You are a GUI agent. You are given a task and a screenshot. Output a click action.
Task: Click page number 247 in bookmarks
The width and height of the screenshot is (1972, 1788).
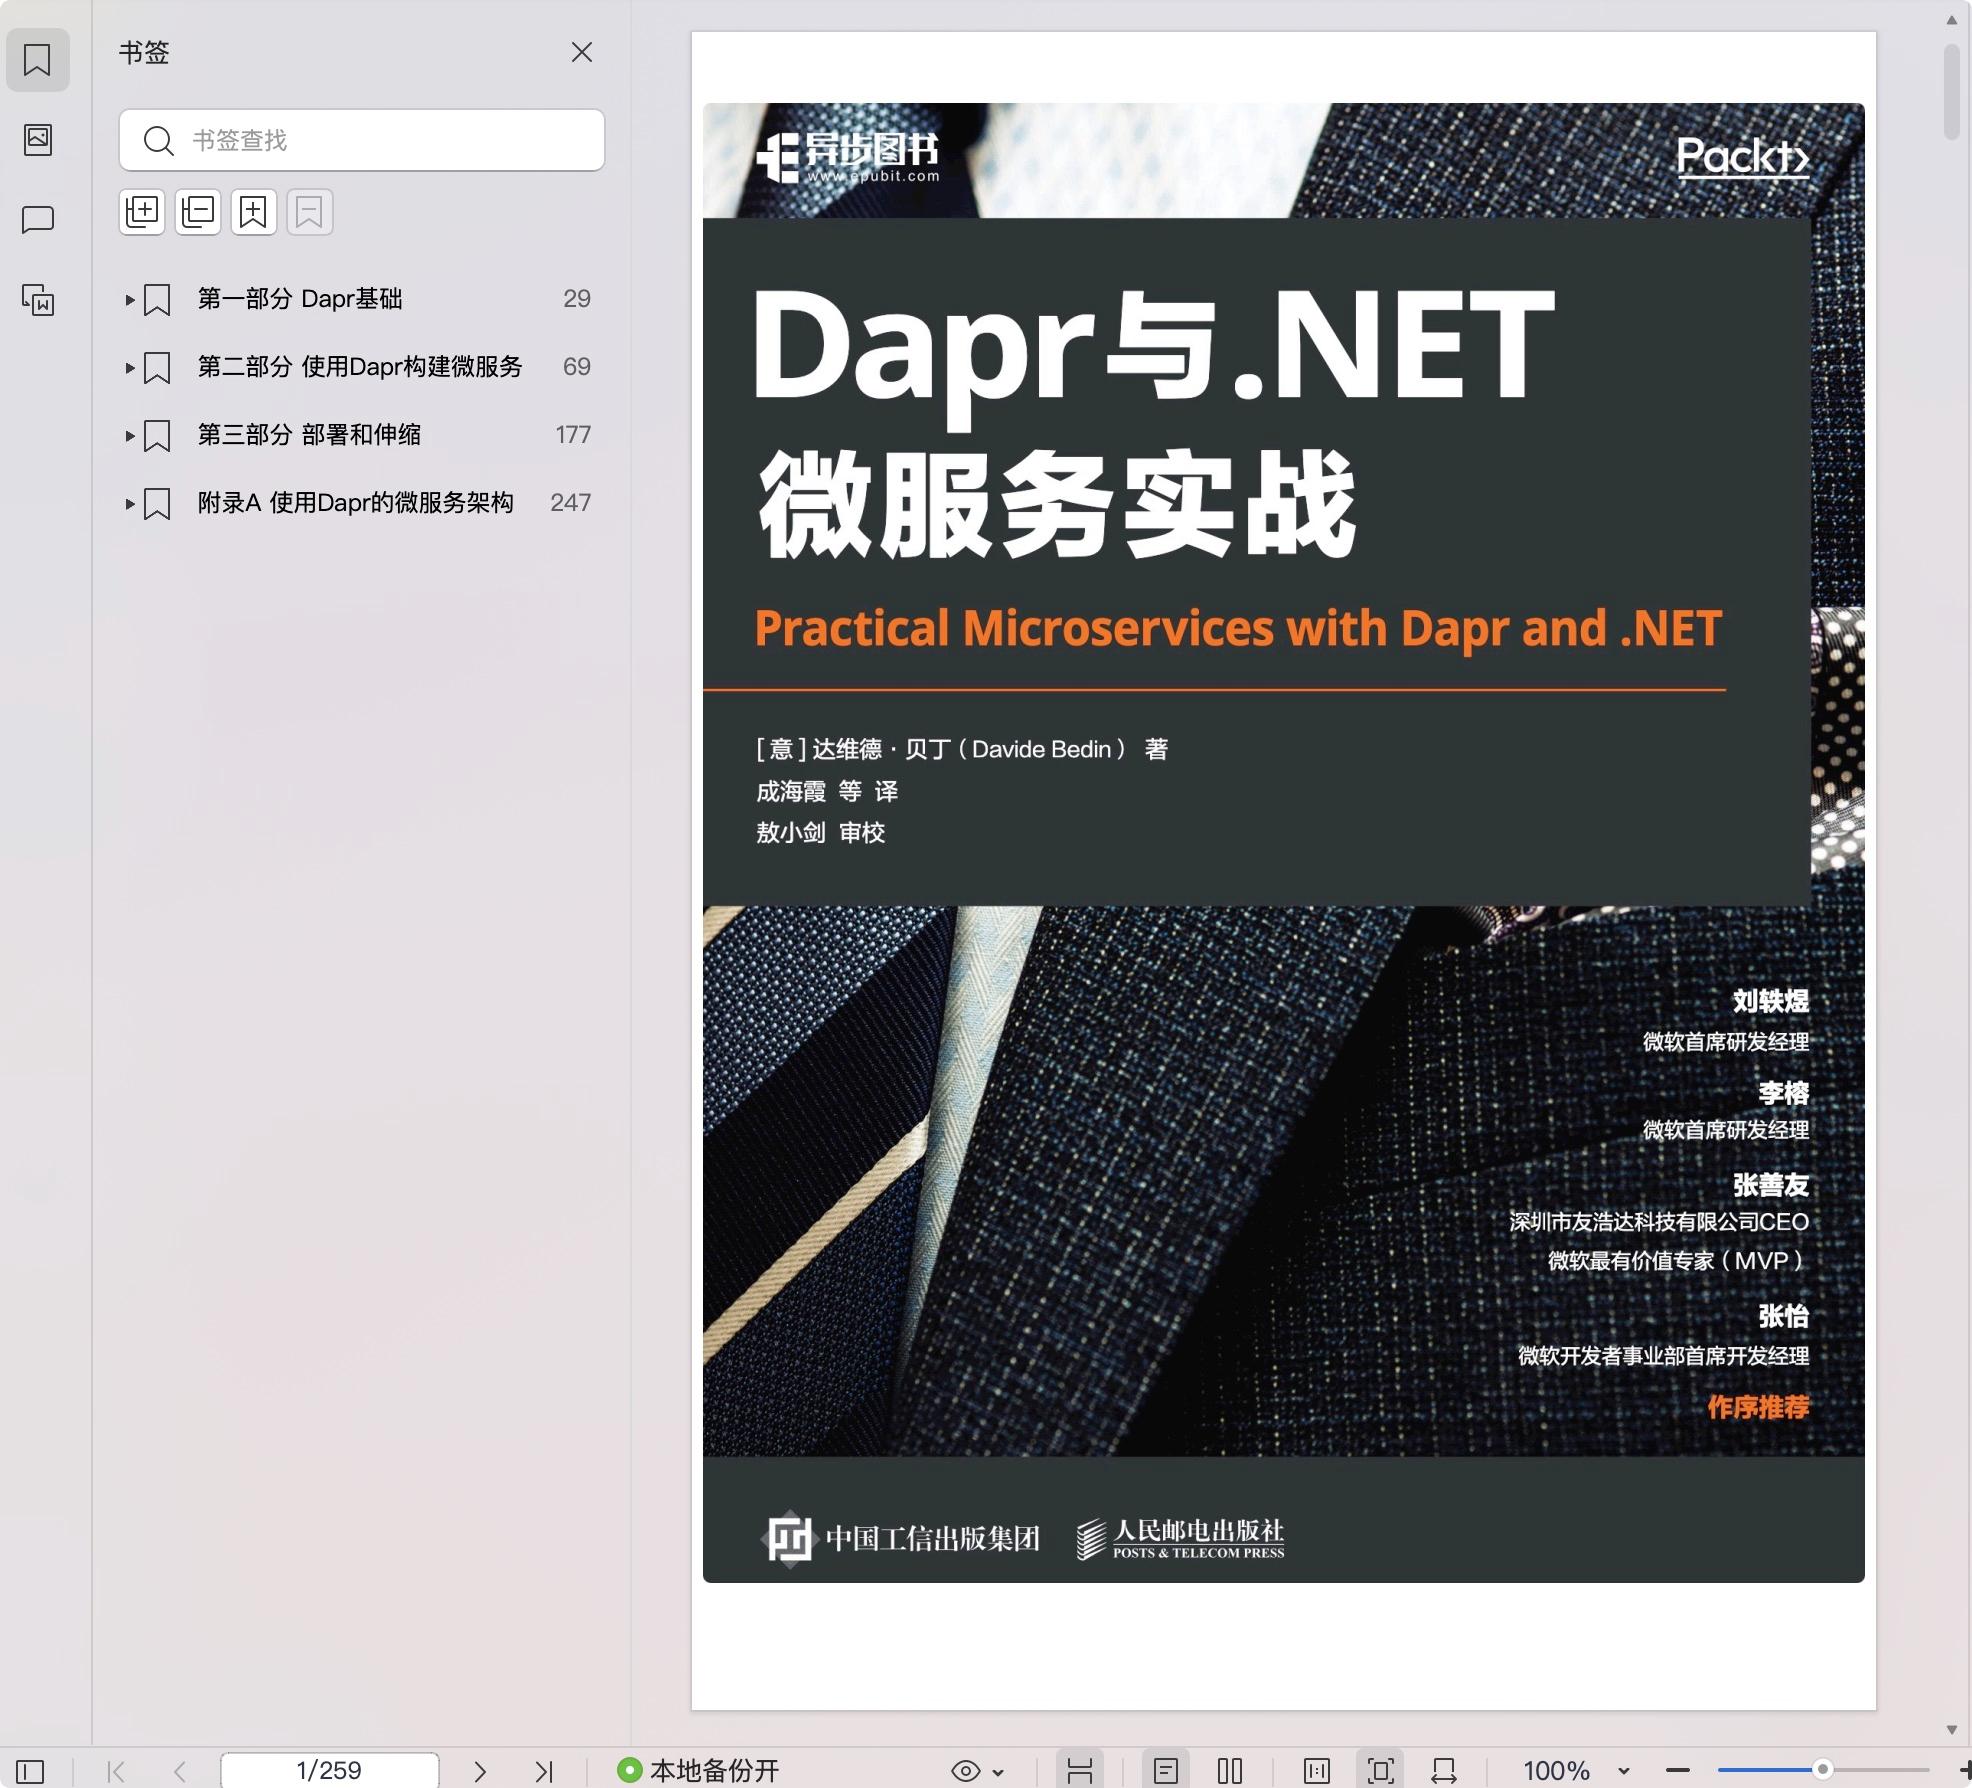pos(571,503)
